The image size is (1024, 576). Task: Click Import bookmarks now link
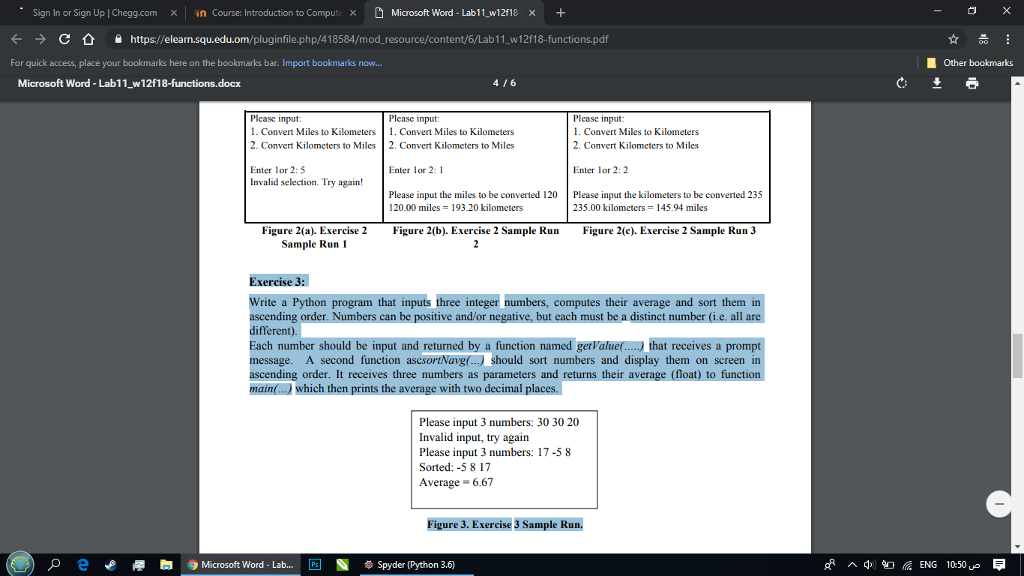332,63
